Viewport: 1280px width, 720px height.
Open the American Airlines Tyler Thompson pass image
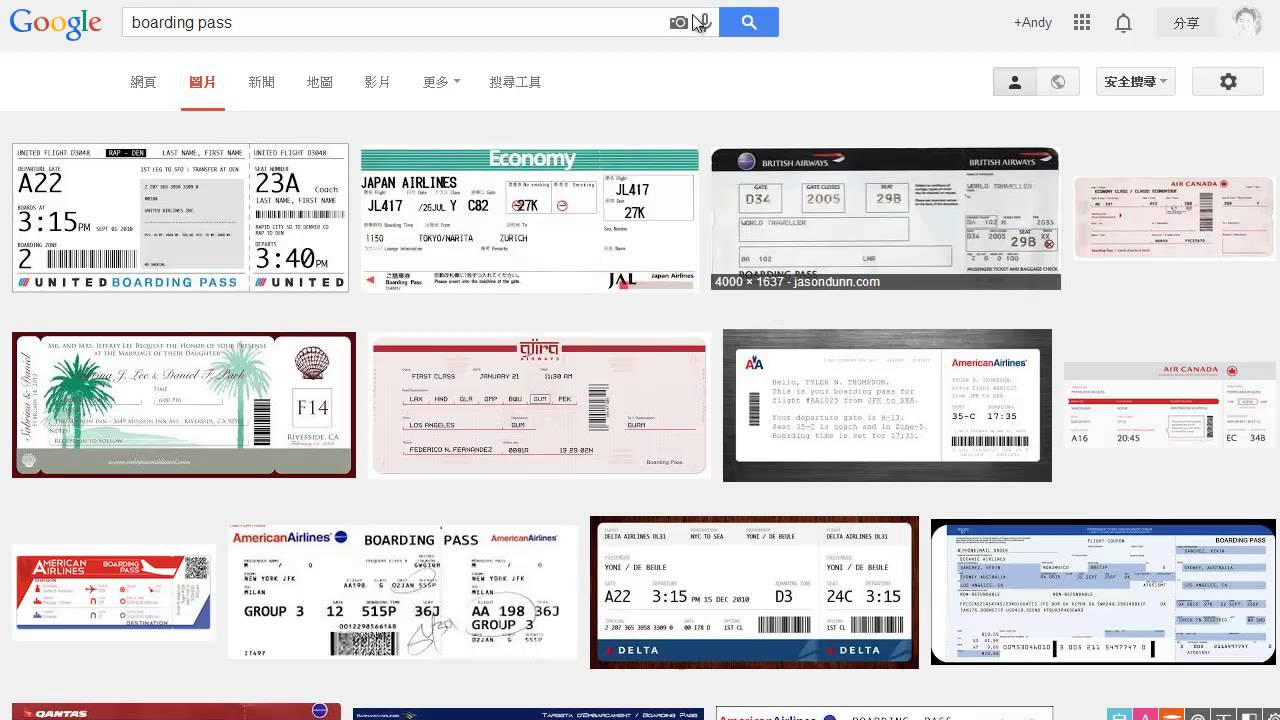887,405
